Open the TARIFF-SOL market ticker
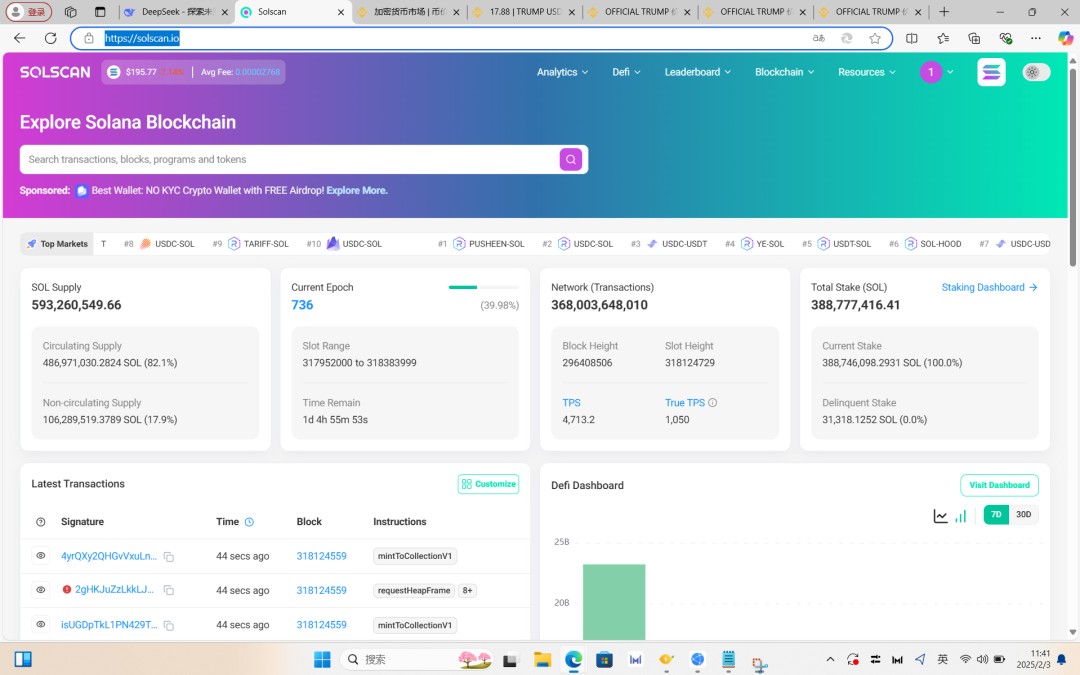Viewport: 1080px width, 675px height. (258, 244)
